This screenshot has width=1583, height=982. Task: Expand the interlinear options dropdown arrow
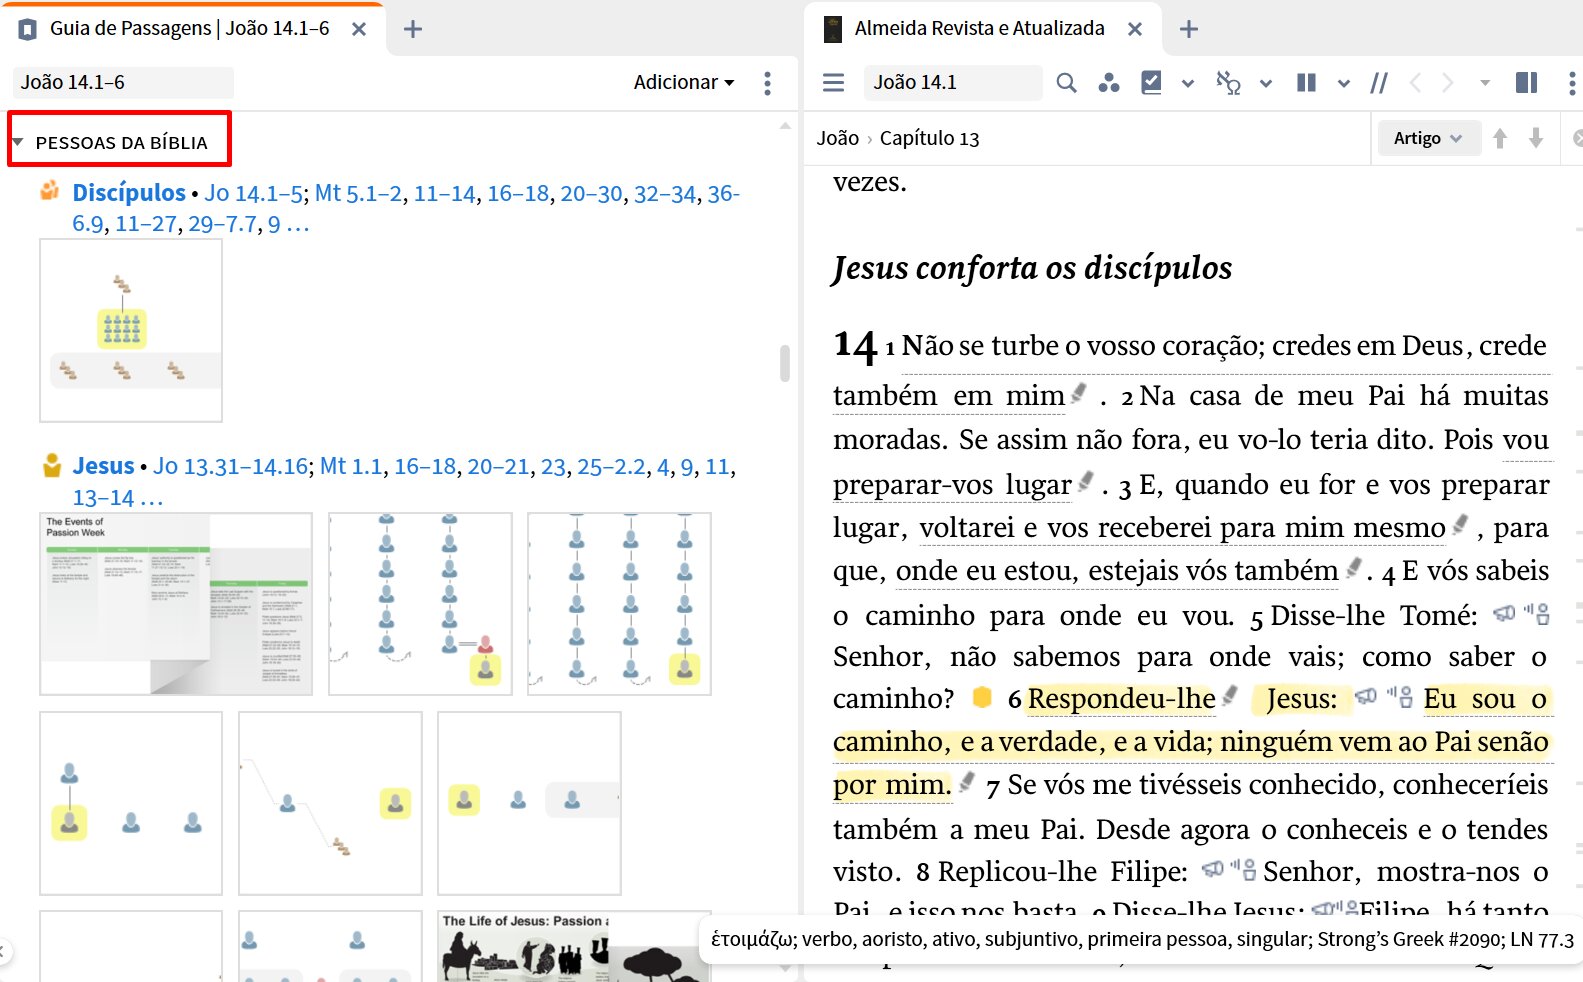tap(1266, 83)
